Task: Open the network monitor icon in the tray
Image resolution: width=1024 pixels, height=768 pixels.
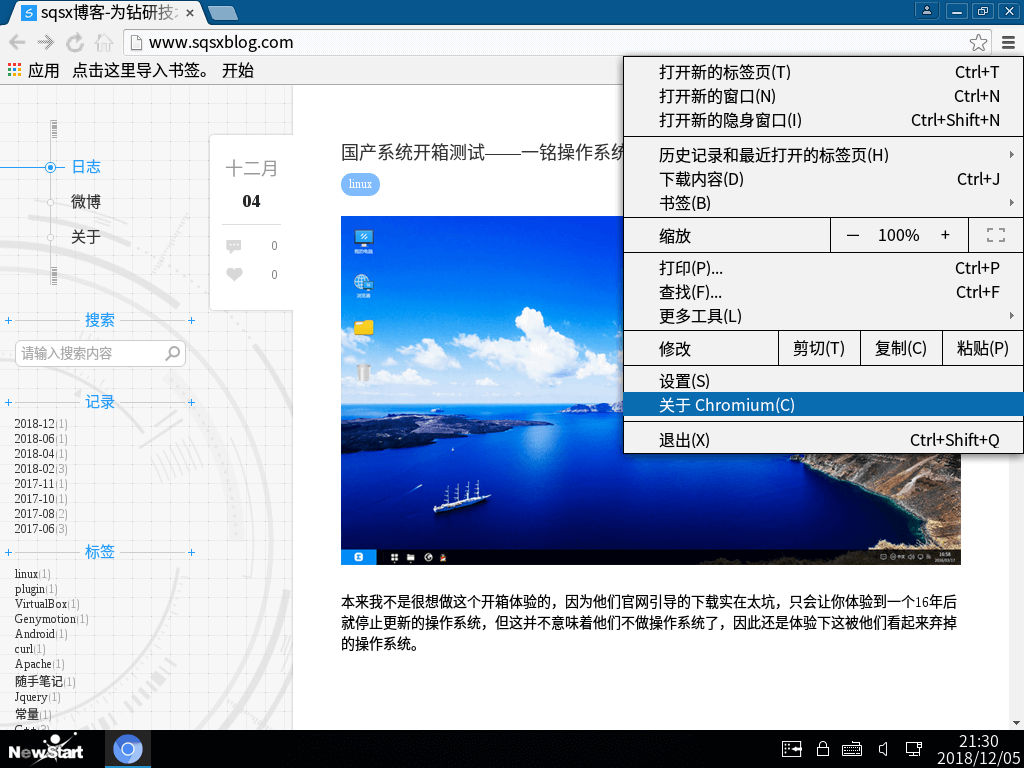Action: 913,748
